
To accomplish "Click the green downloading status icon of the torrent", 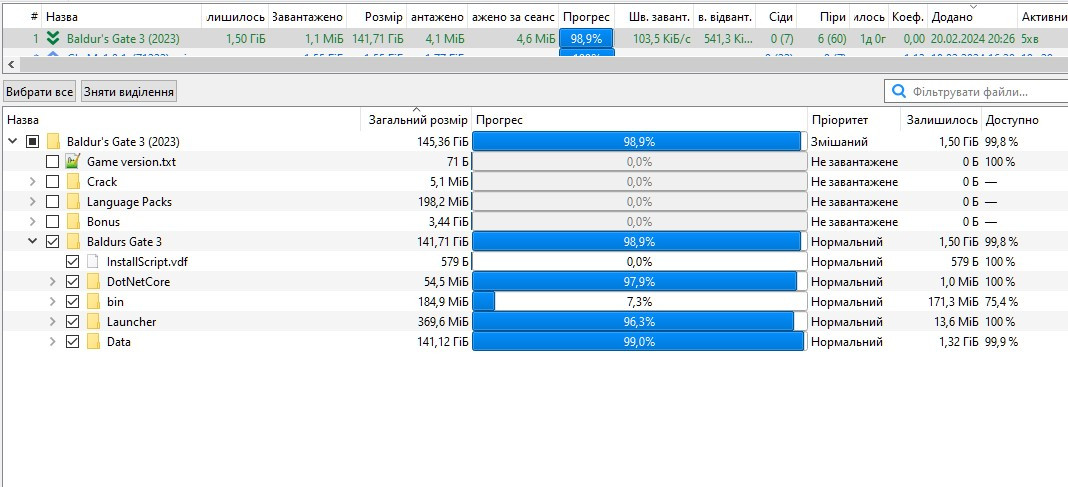I will [53, 38].
